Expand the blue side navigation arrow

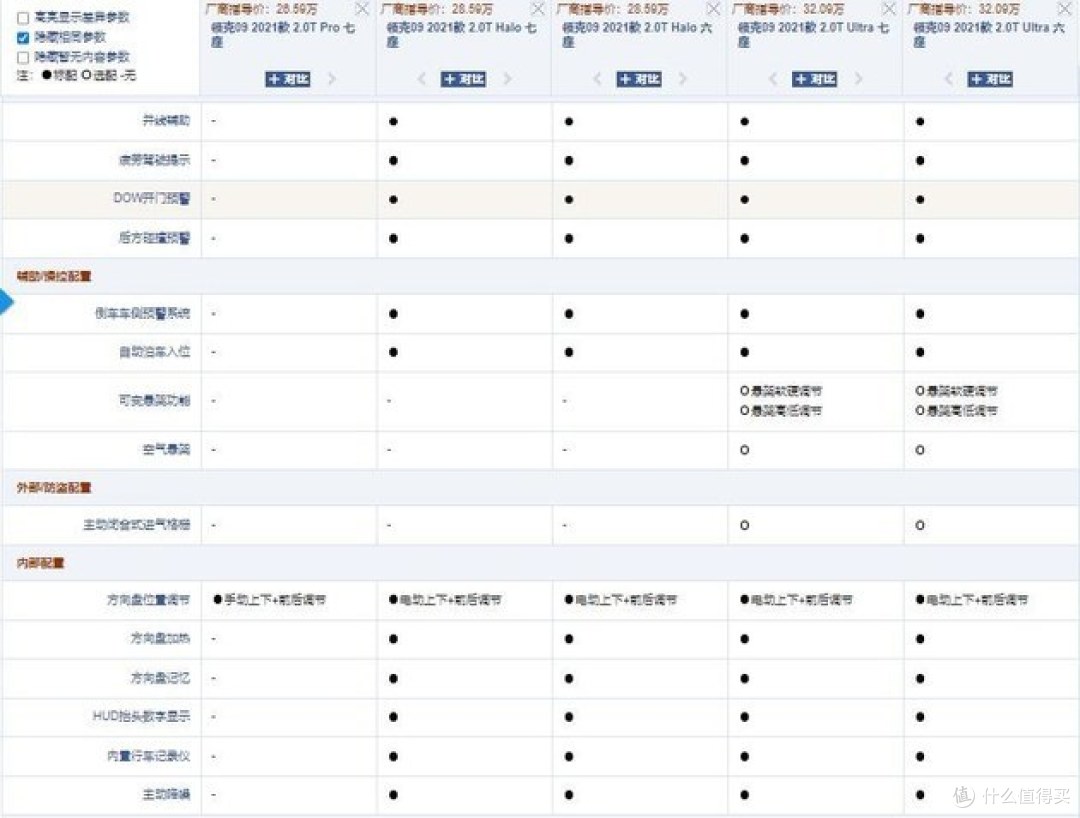click(6, 302)
